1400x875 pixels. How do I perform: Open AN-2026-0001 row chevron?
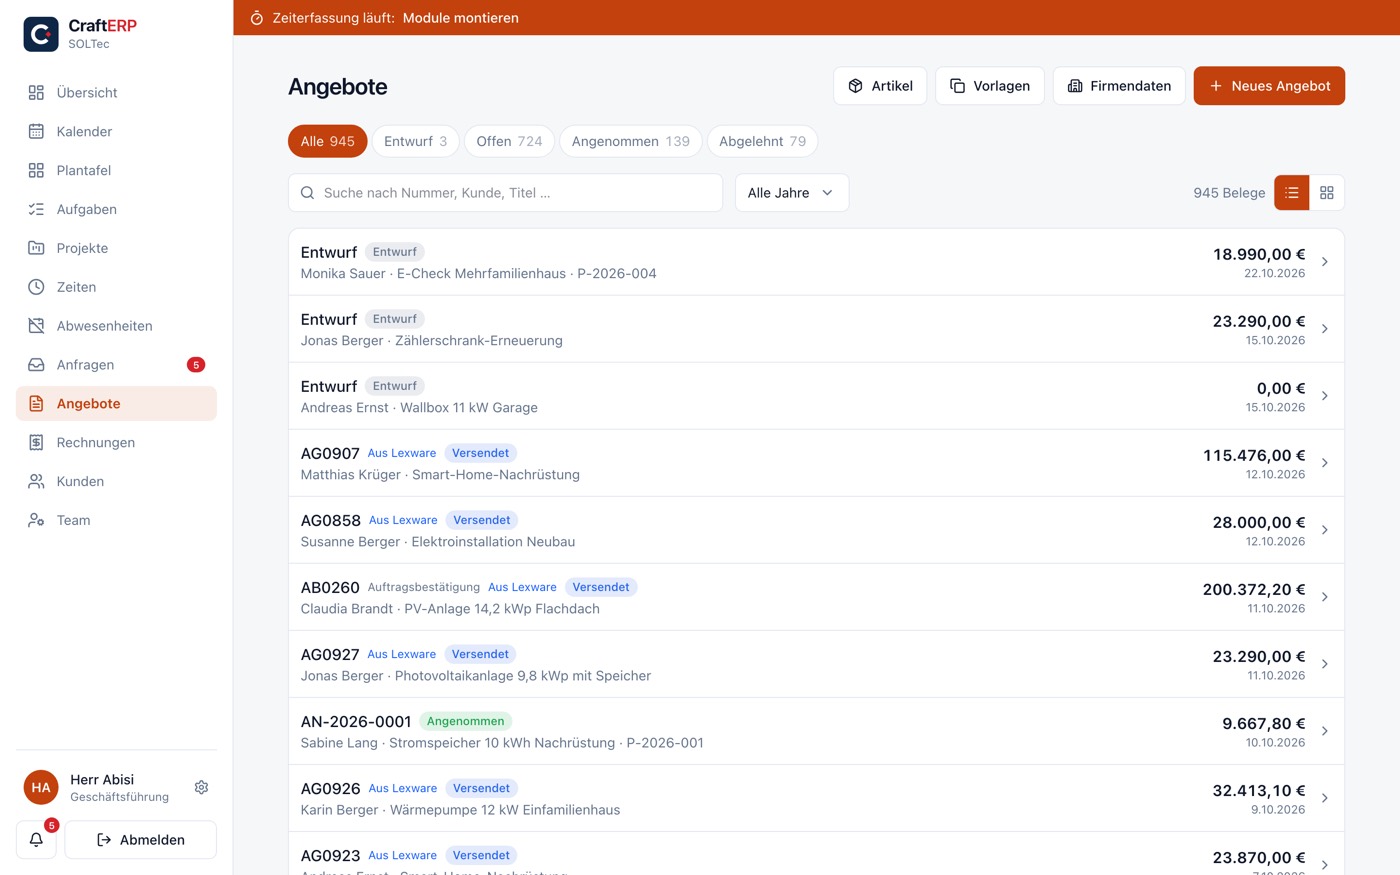pyautogui.click(x=1325, y=731)
